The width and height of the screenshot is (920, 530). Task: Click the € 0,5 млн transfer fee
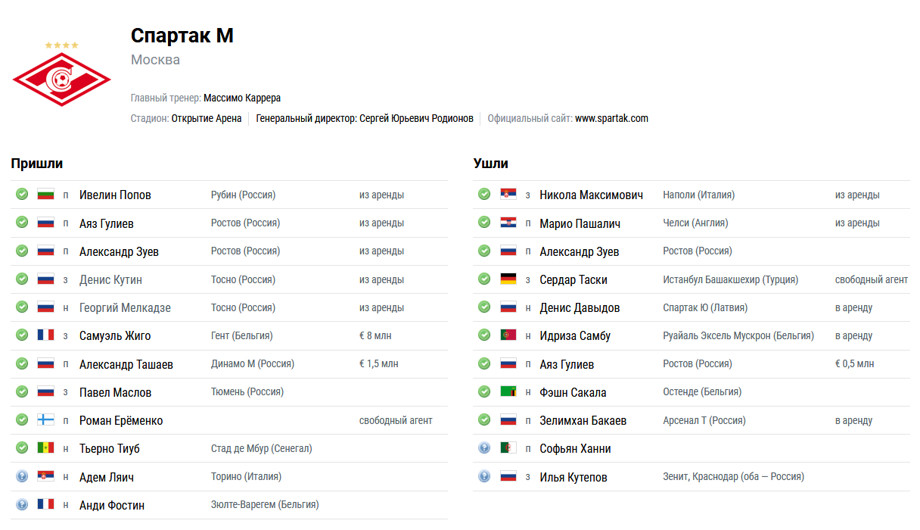(854, 364)
